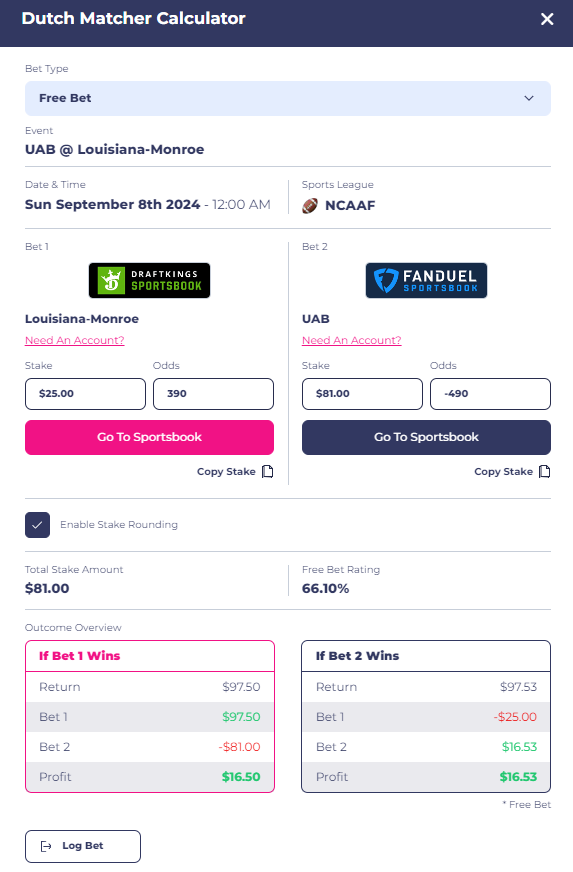Select the If Bet 1 Wins panel header
This screenshot has width=573, height=872.
(150, 656)
